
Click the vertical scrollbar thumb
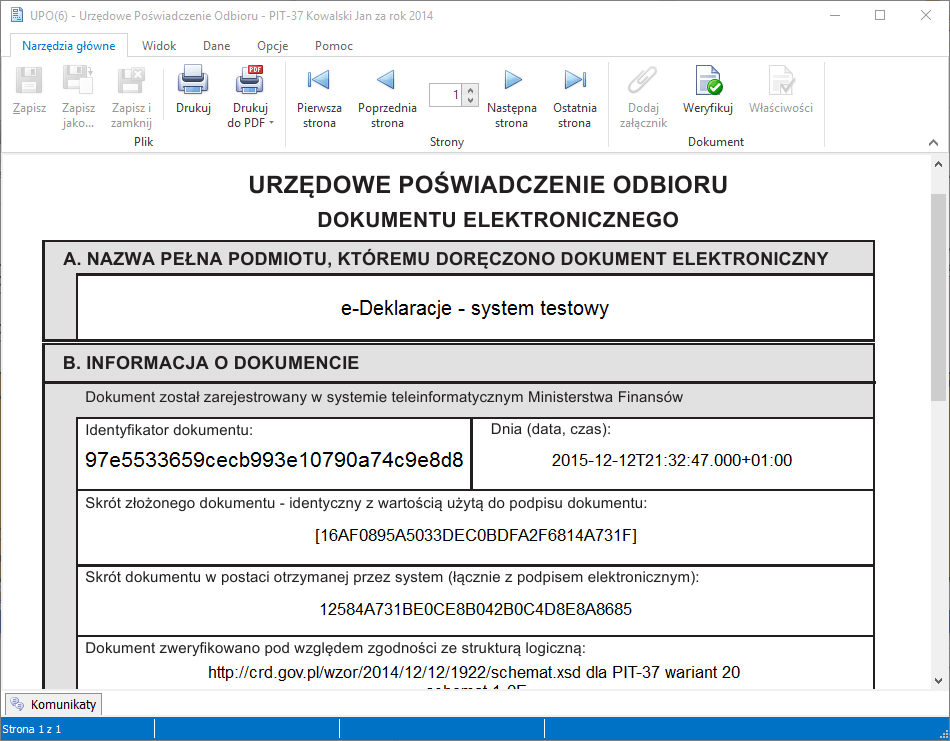click(938, 297)
